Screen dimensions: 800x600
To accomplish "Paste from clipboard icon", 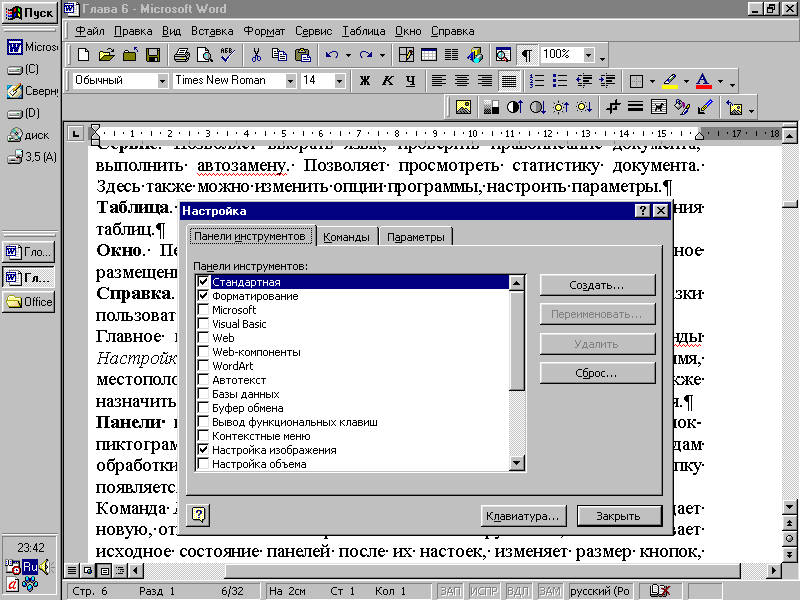I will pyautogui.click(x=303, y=55).
